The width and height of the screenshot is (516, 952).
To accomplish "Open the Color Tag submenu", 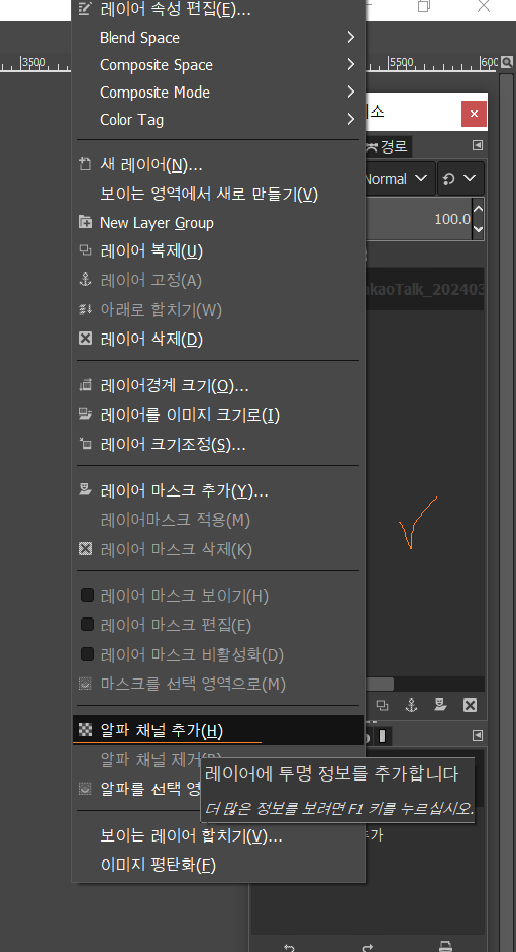I will point(219,120).
